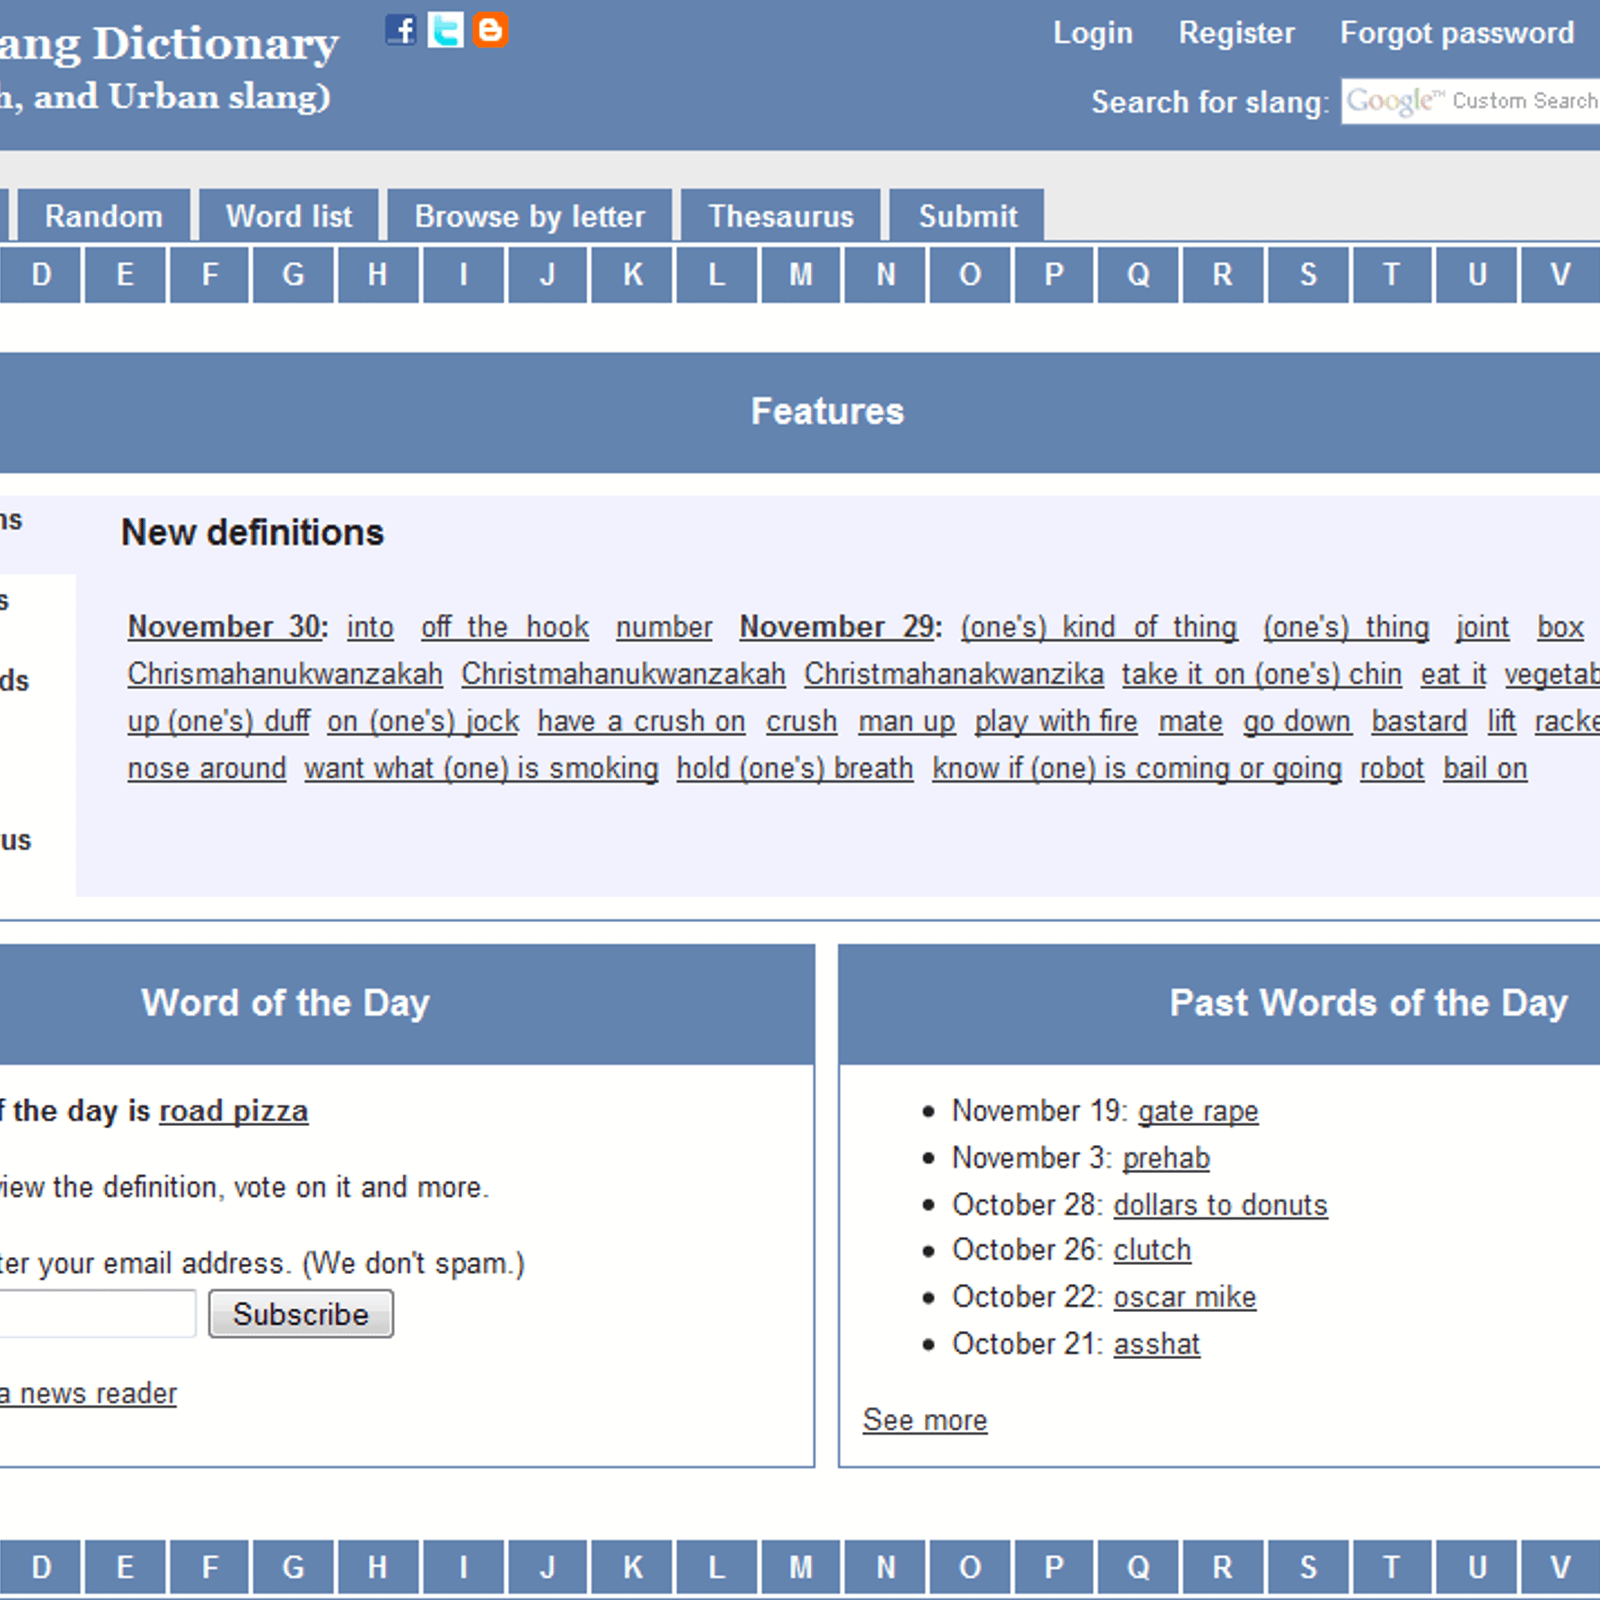Image resolution: width=1600 pixels, height=1600 pixels.
Task: Open the news reader link
Action: point(88,1393)
